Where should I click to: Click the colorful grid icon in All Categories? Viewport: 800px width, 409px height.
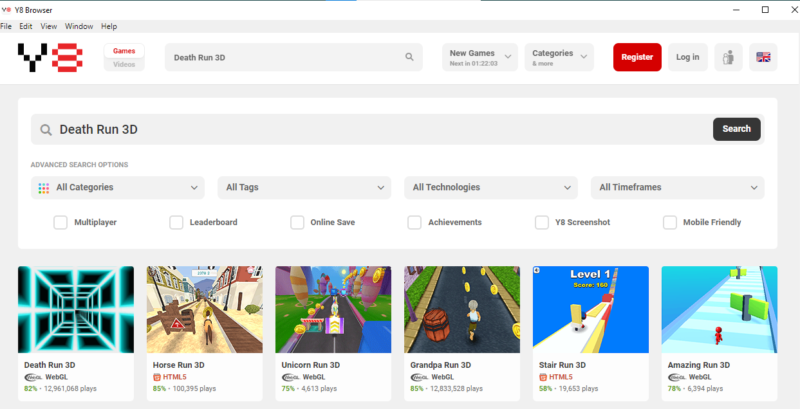point(44,188)
